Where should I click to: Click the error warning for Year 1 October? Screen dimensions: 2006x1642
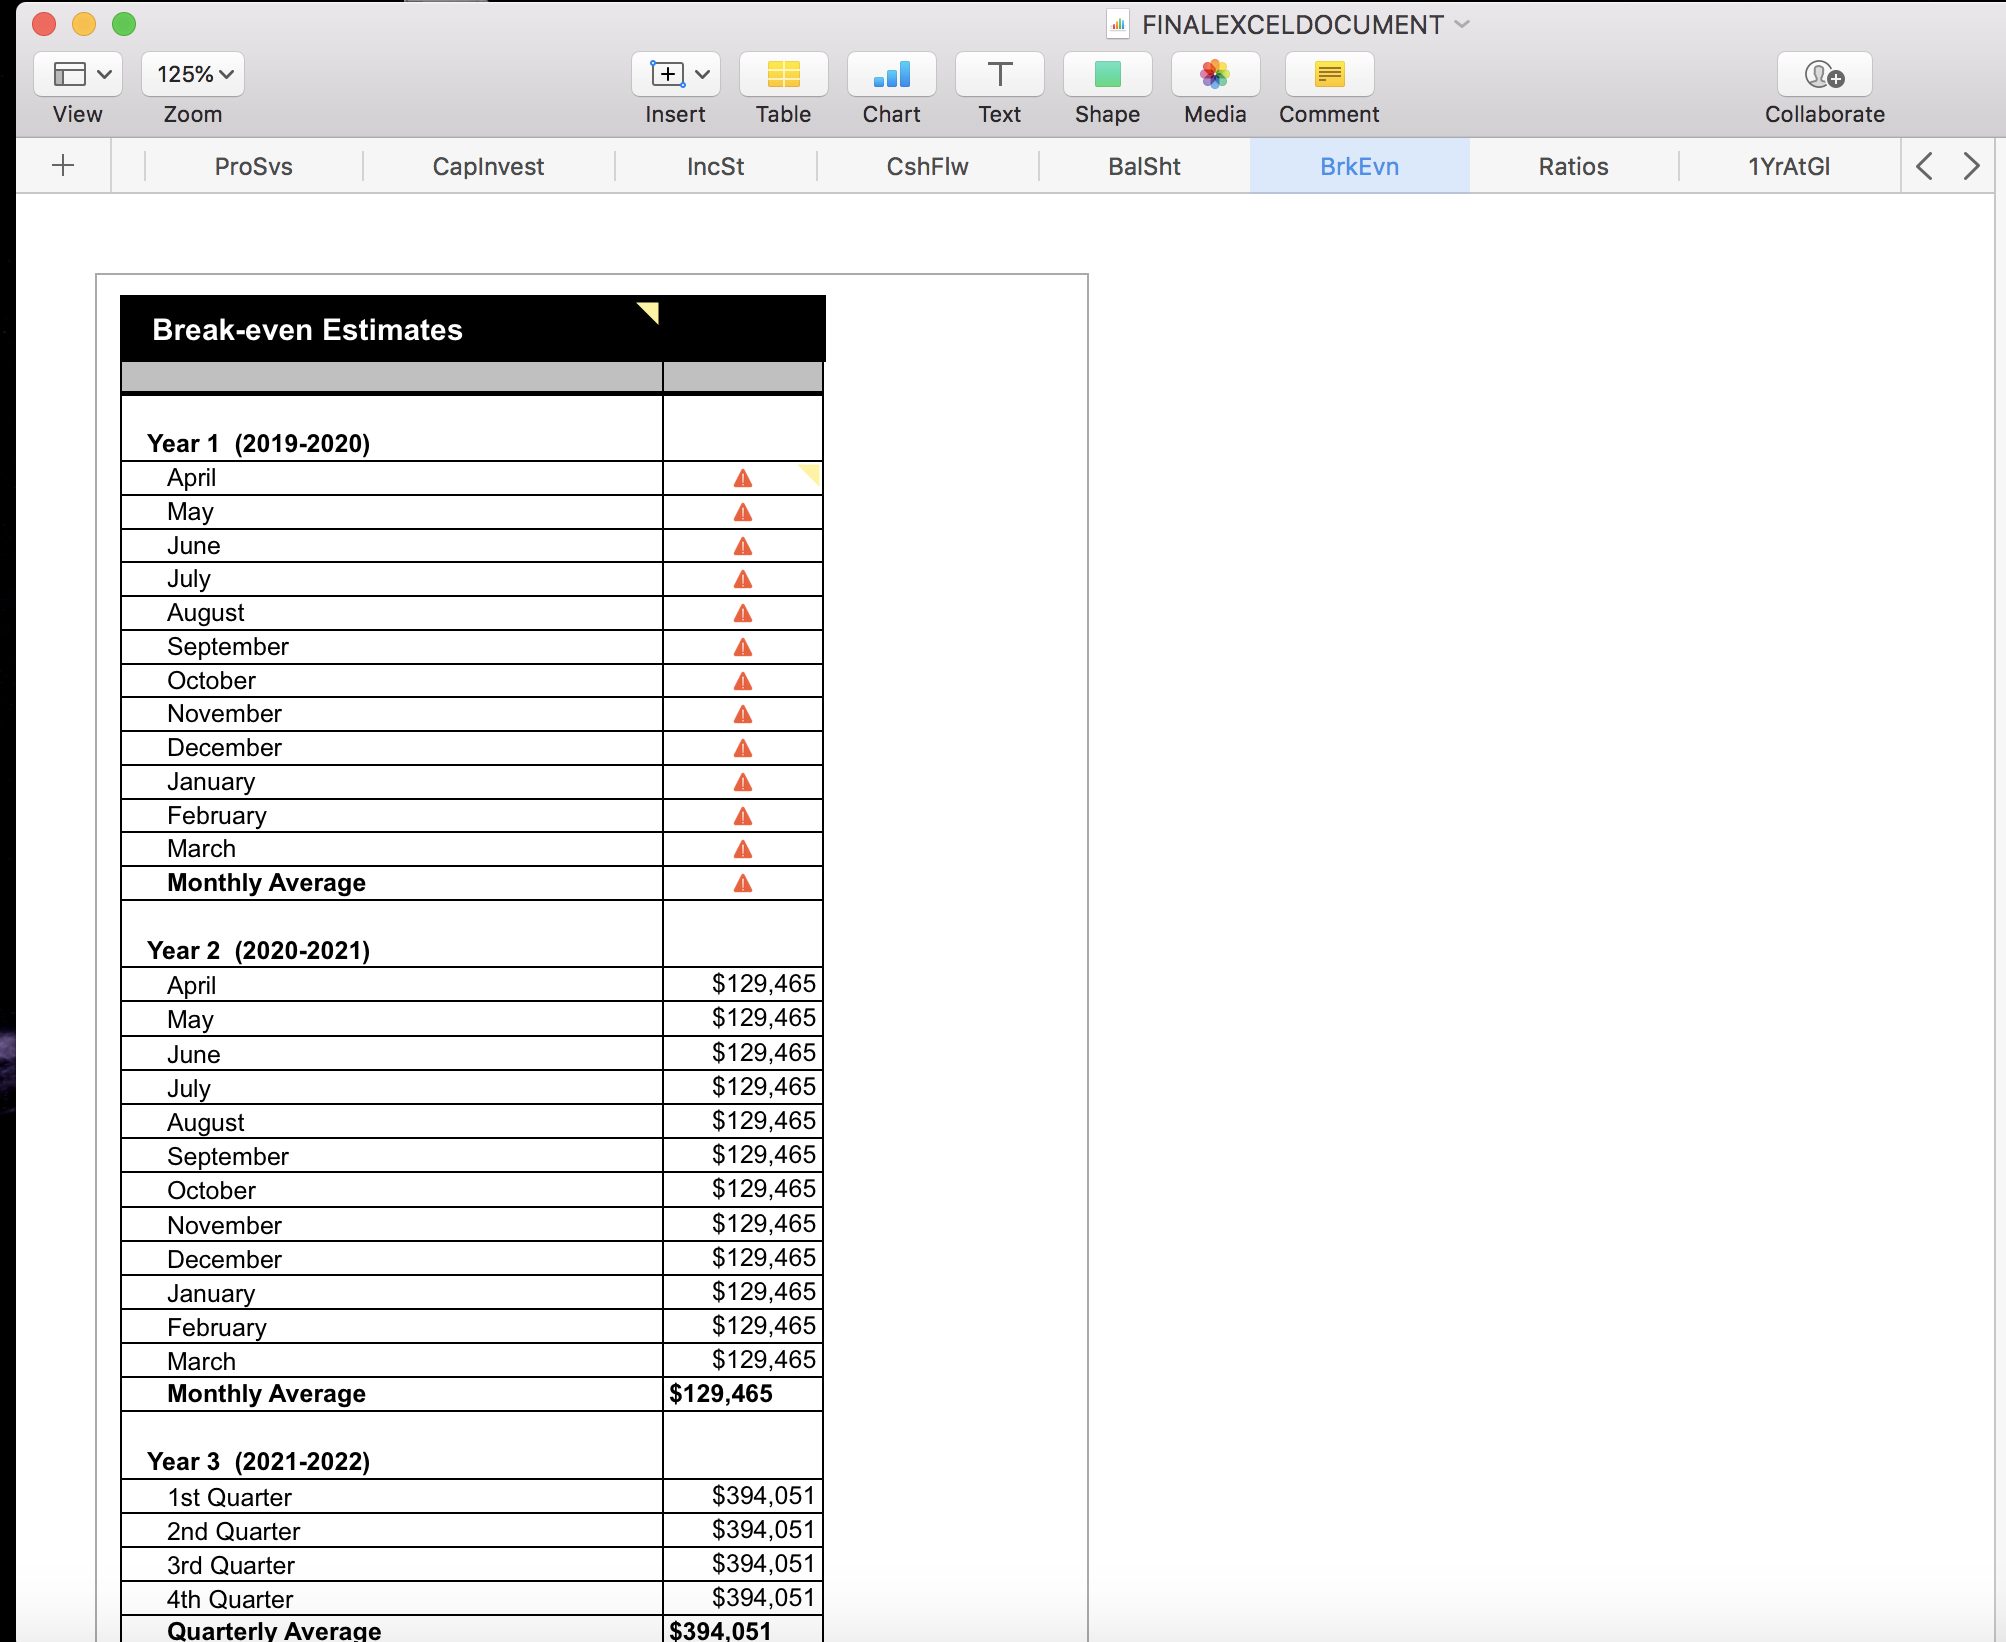pos(743,681)
